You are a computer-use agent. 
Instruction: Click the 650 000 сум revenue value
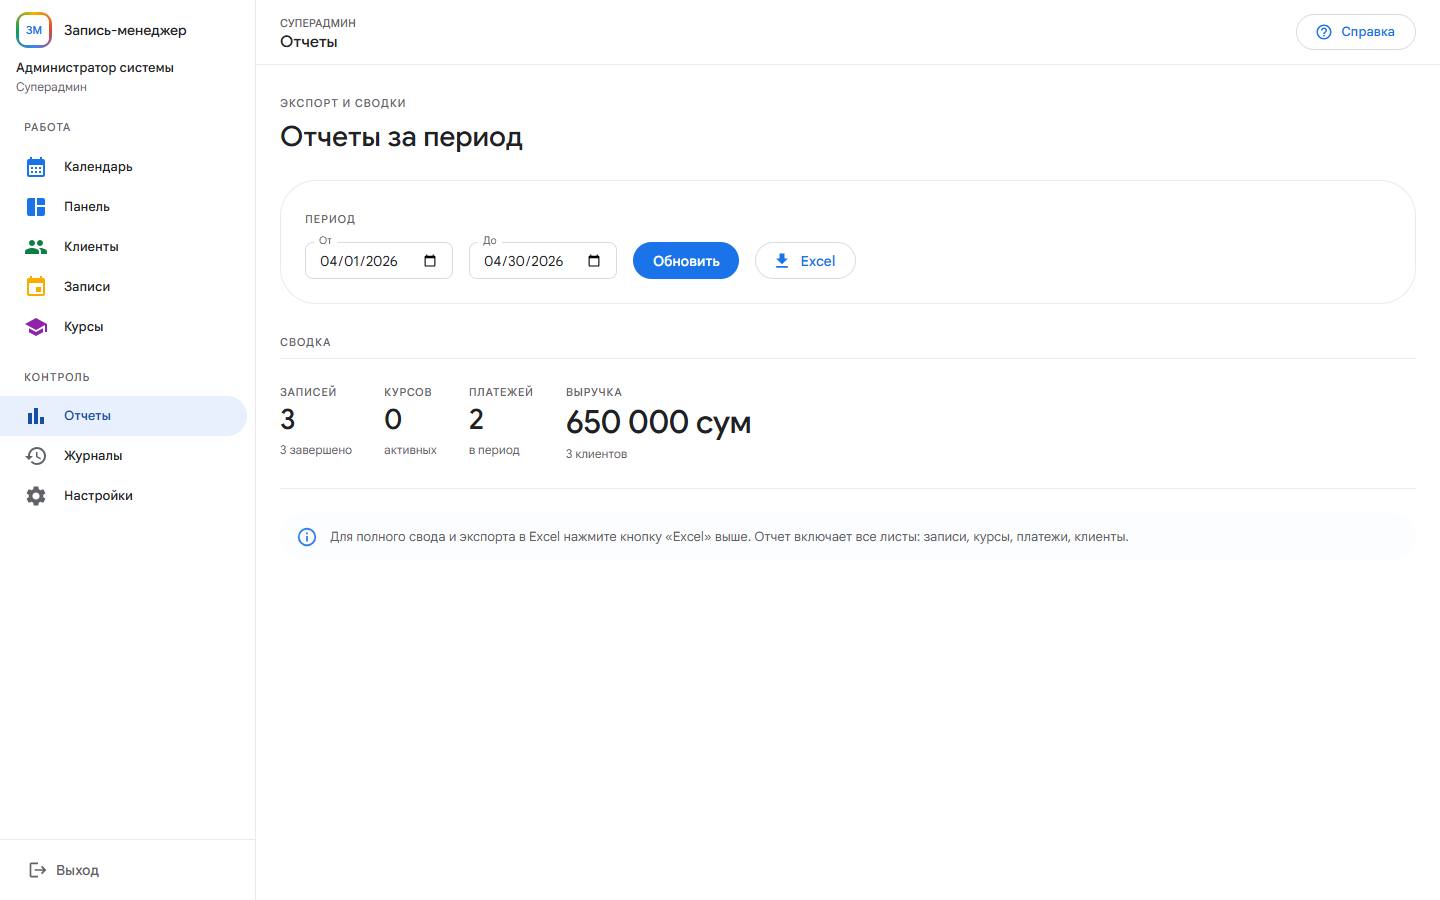[x=658, y=422]
